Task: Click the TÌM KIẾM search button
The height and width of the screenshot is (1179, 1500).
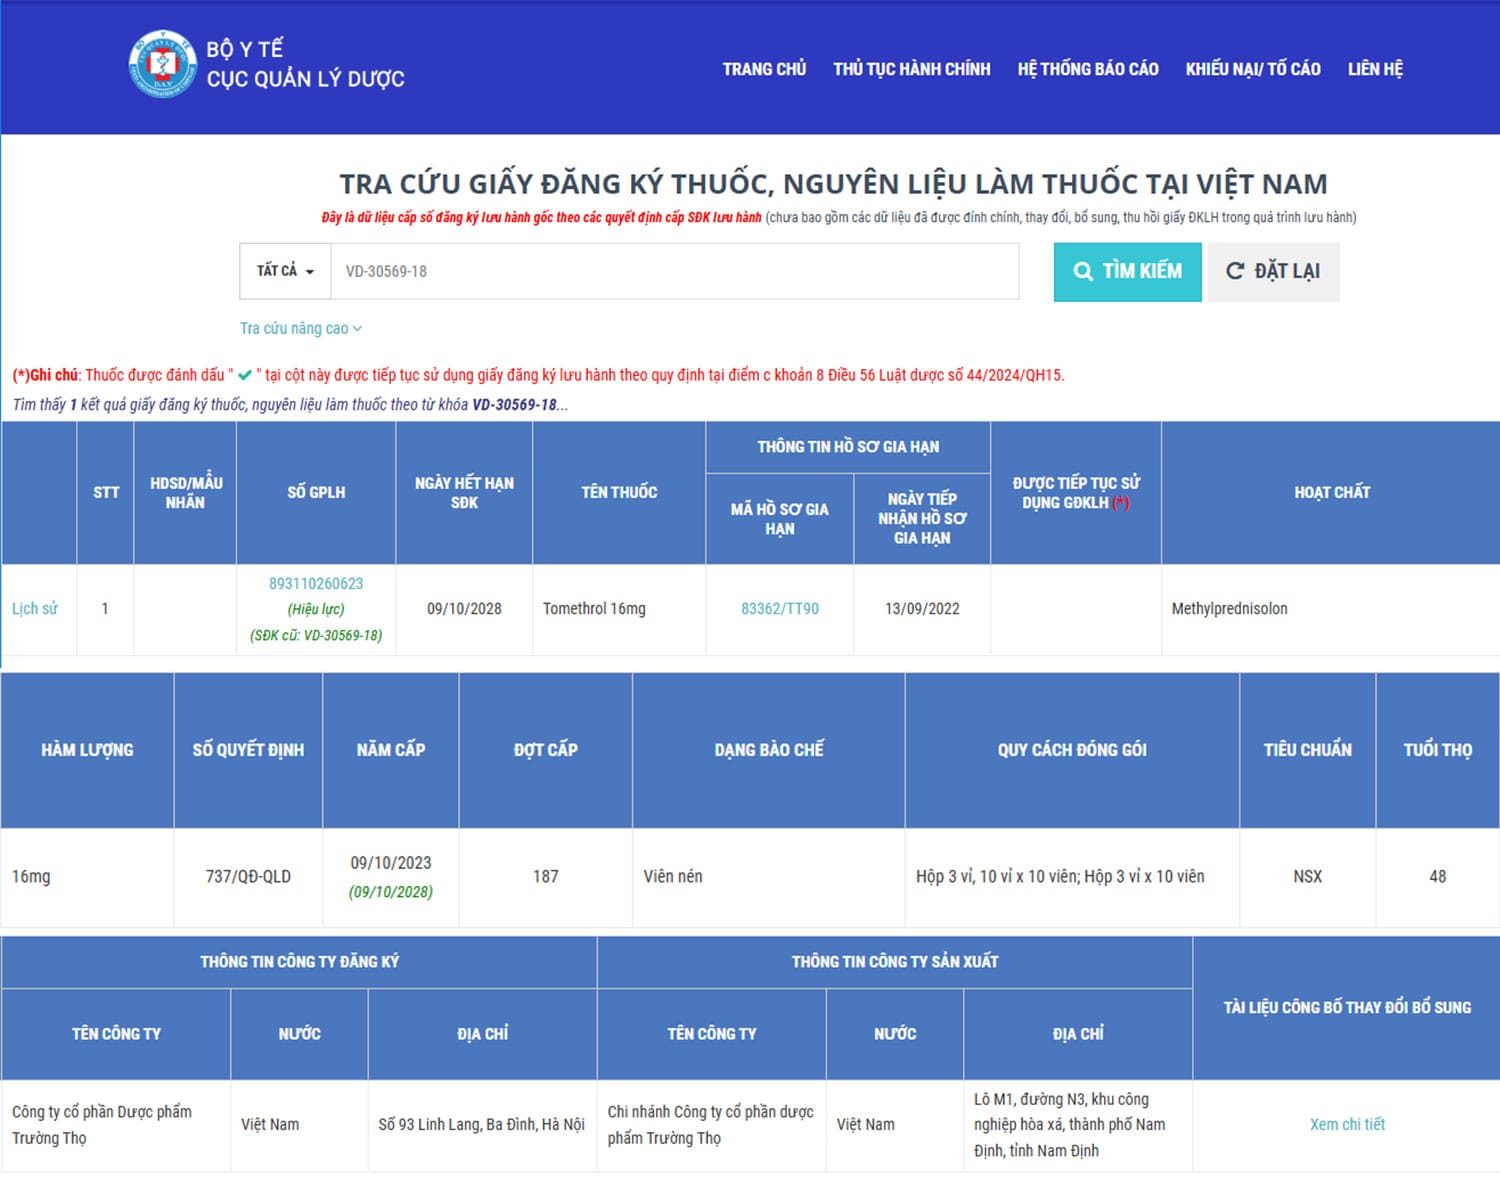Action: (1127, 271)
